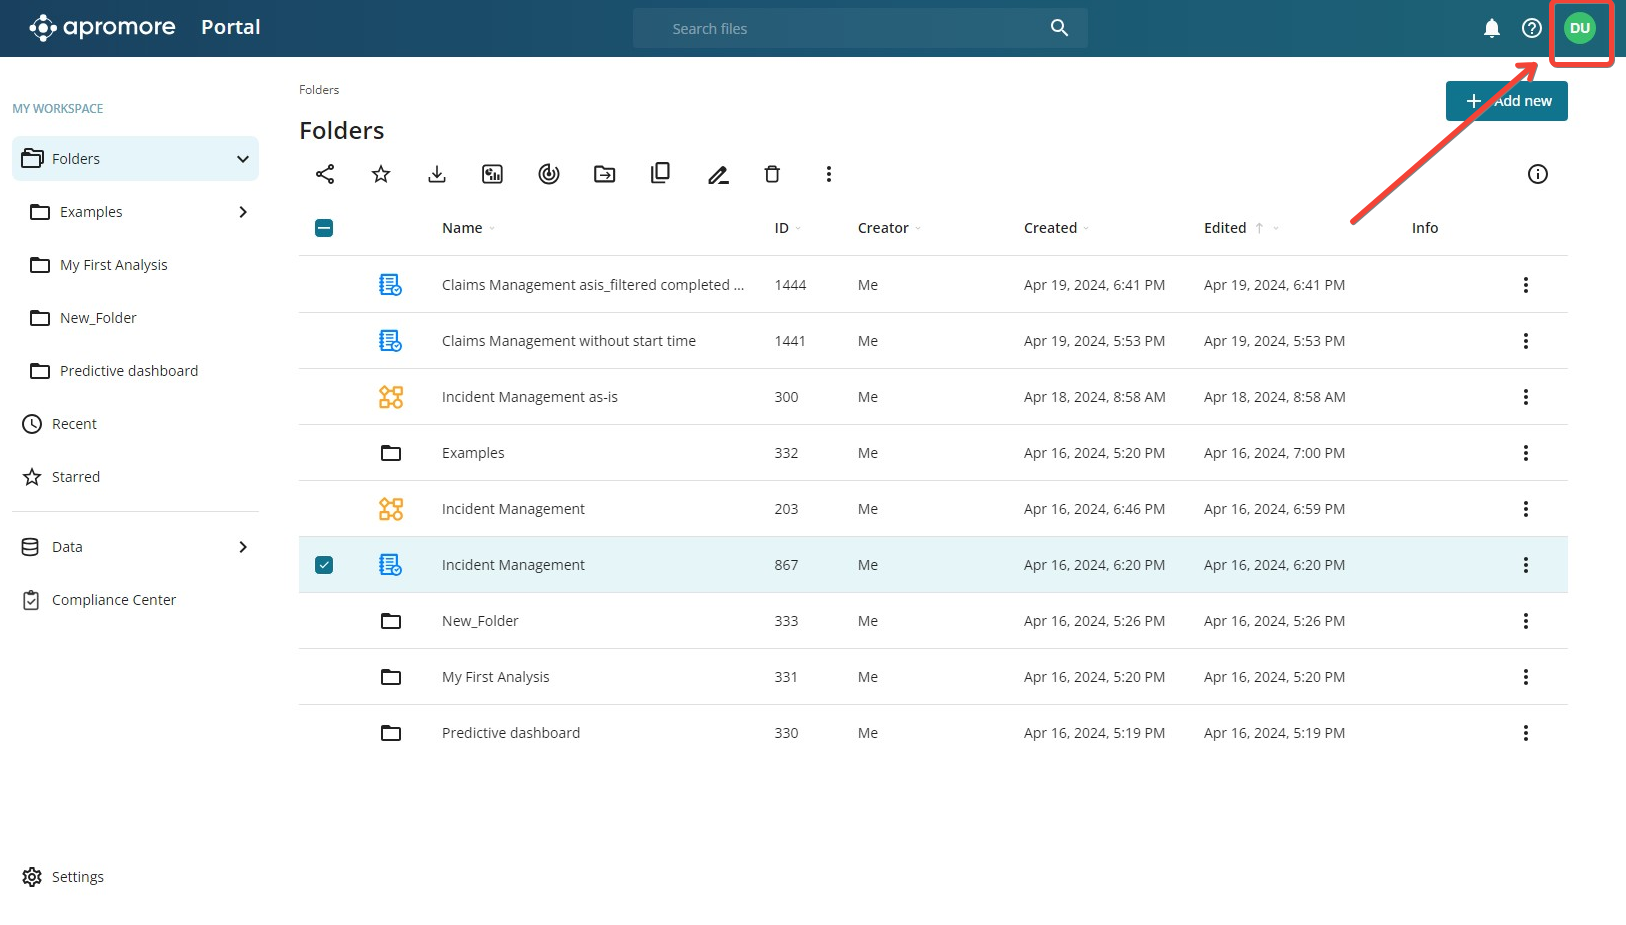The image size is (1626, 925).
Task: Show the info panel using the info icon
Action: coord(1537,174)
